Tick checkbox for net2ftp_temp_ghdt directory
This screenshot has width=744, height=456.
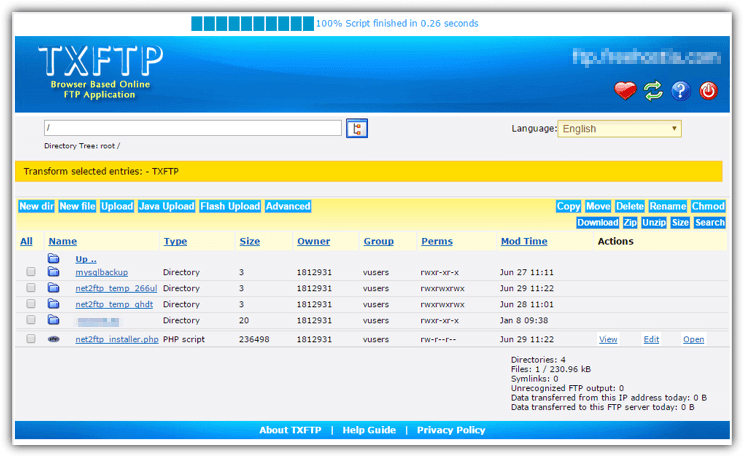(31, 304)
